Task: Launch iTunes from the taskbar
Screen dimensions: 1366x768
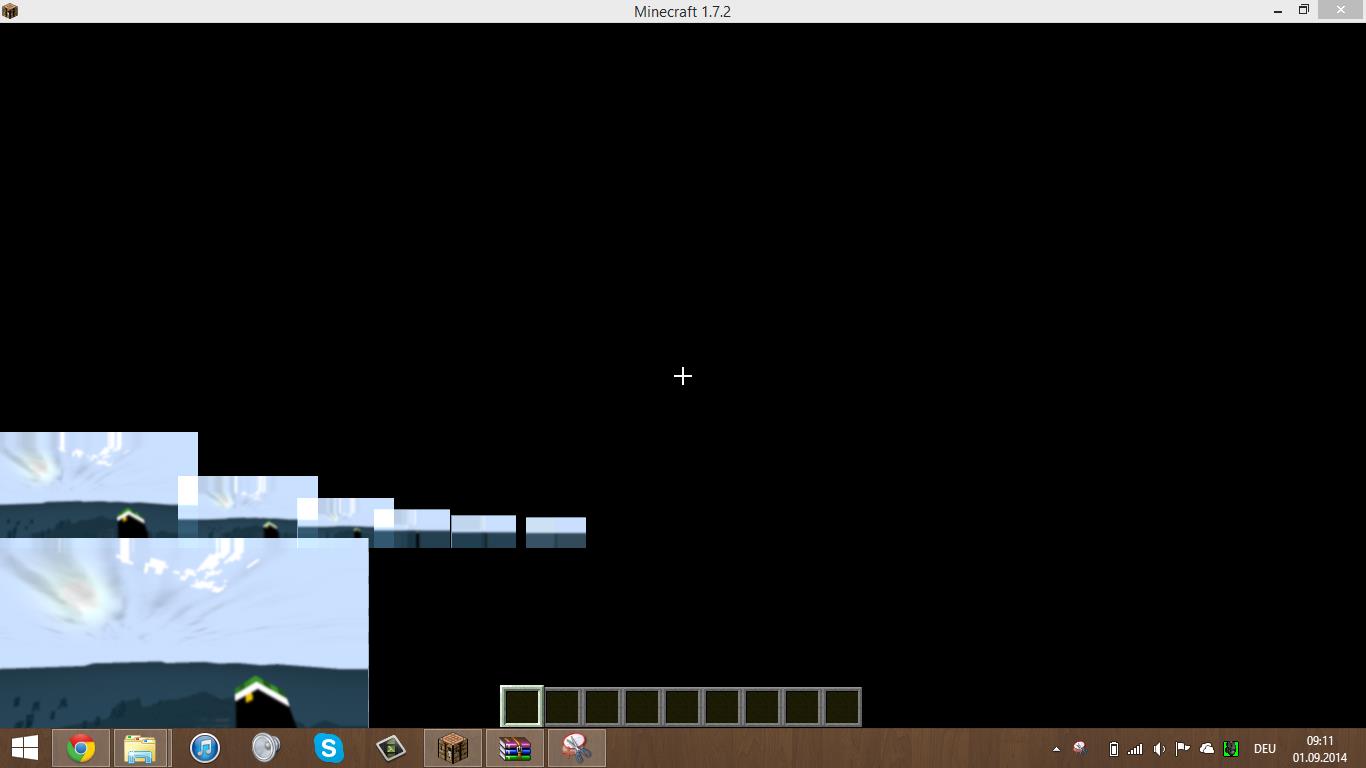Action: (203, 747)
